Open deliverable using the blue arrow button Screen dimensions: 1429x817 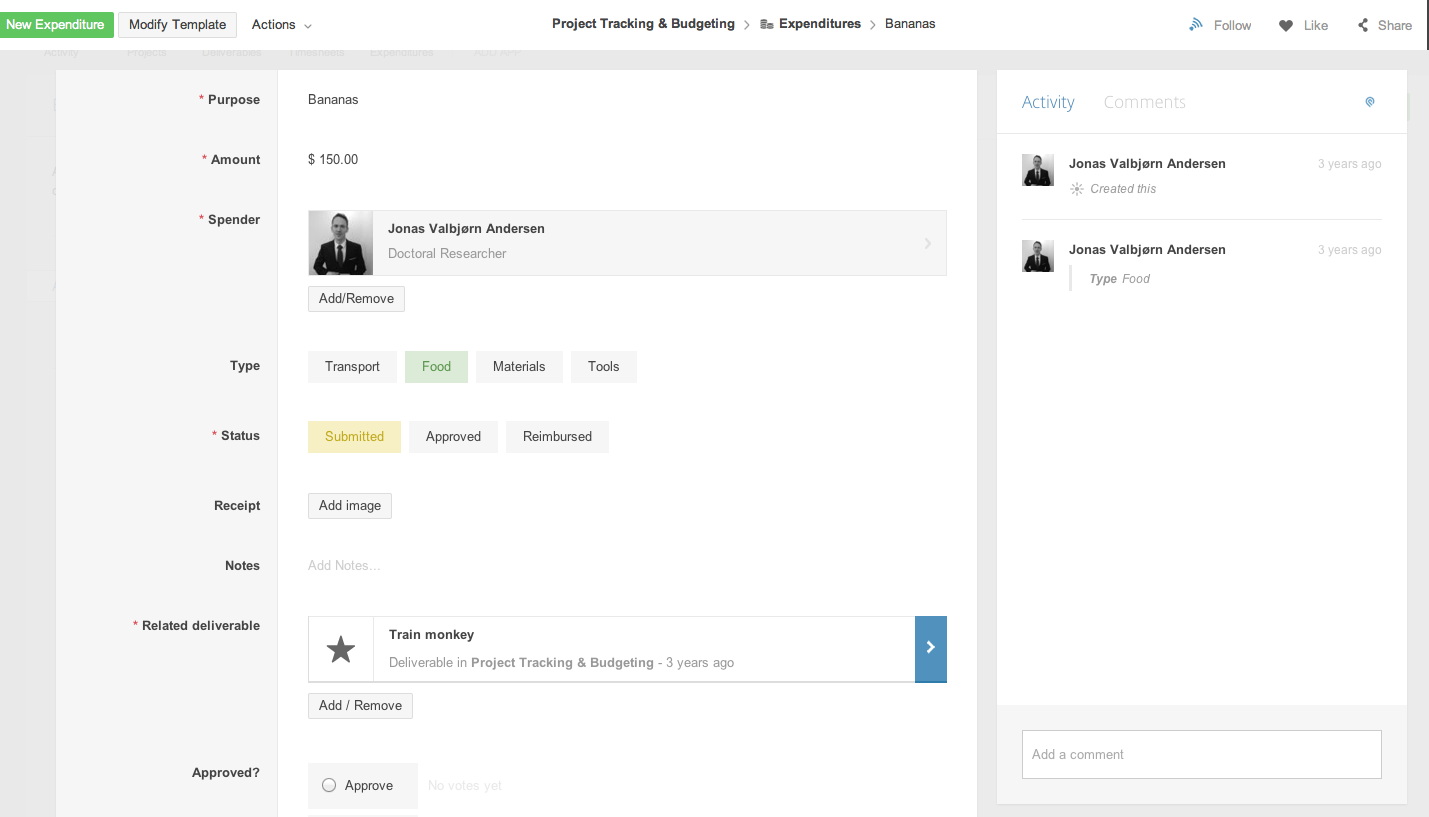(x=930, y=649)
